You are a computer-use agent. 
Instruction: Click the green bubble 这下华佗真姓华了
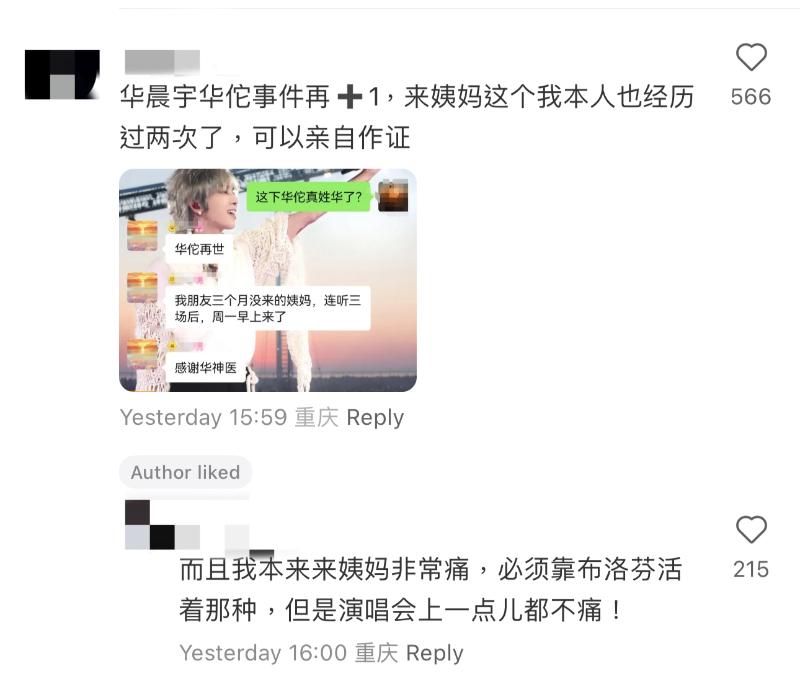(x=308, y=197)
